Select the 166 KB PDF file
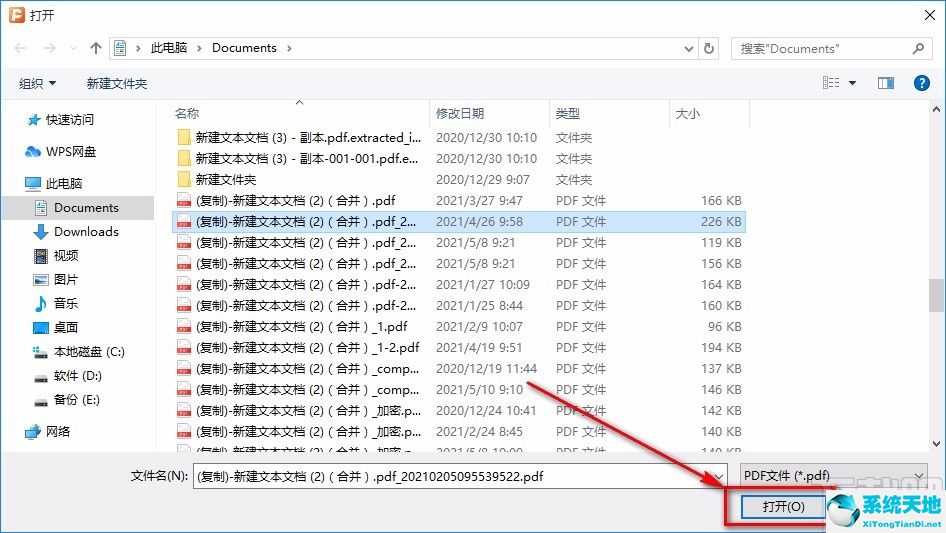The height and width of the screenshot is (533, 946). click(x=459, y=201)
